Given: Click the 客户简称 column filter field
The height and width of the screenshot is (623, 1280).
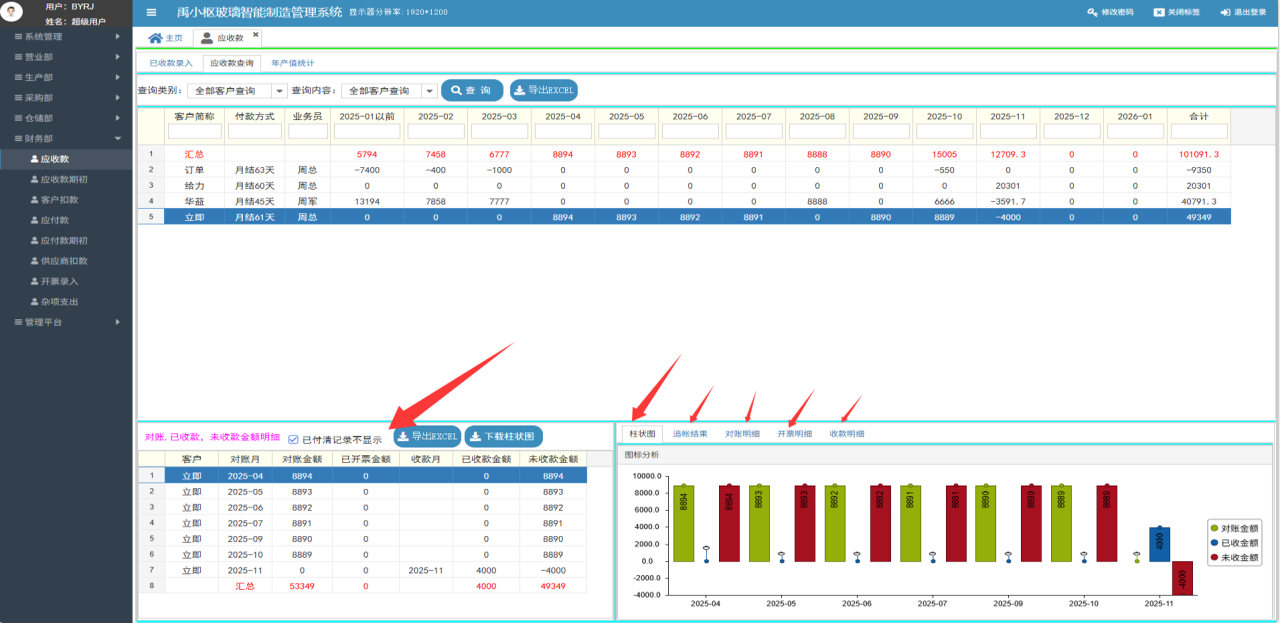Looking at the screenshot, I should [x=194, y=132].
